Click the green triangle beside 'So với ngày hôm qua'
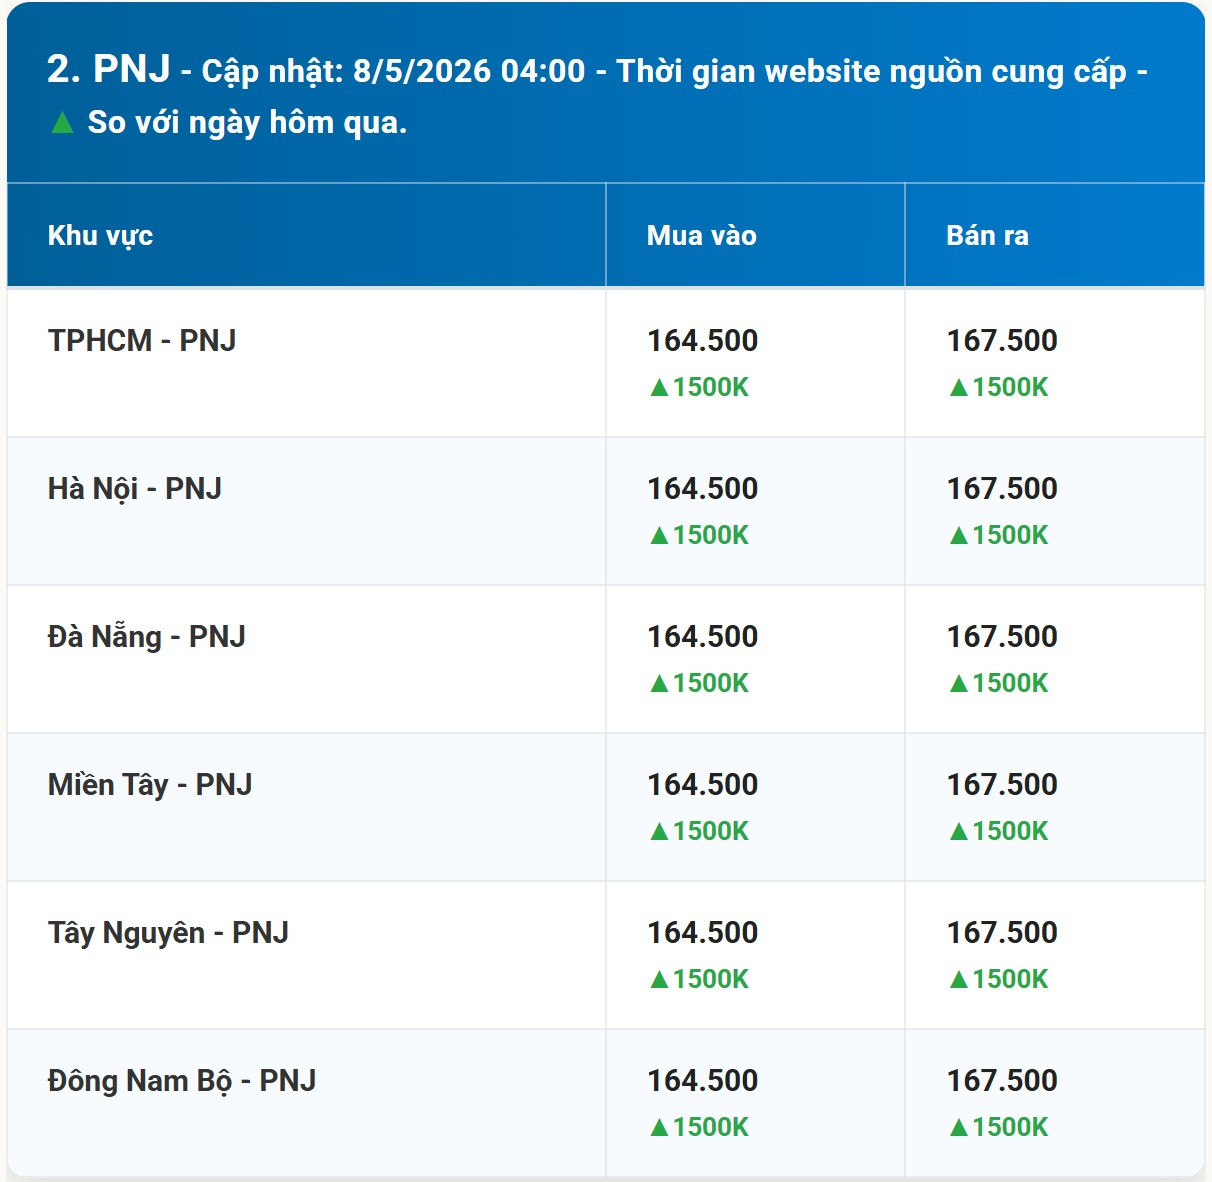The width and height of the screenshot is (1212, 1182). click(62, 122)
